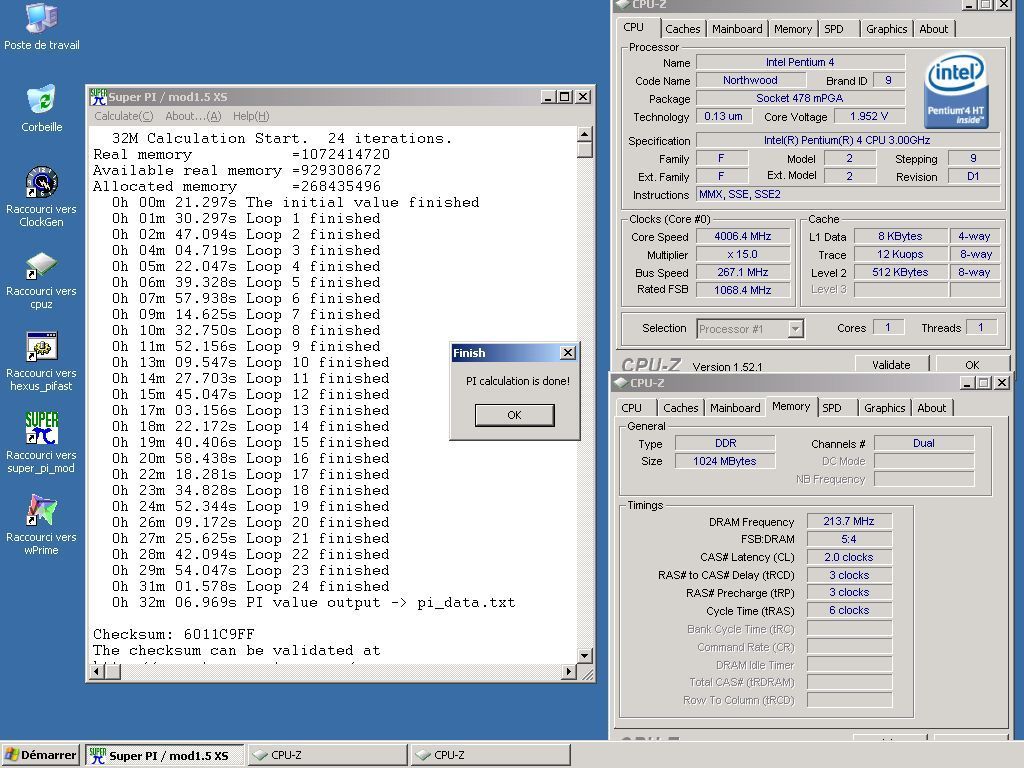Click the Super PI vertical scroll thumb
Screen dimensions: 1024x768
(x=584, y=150)
